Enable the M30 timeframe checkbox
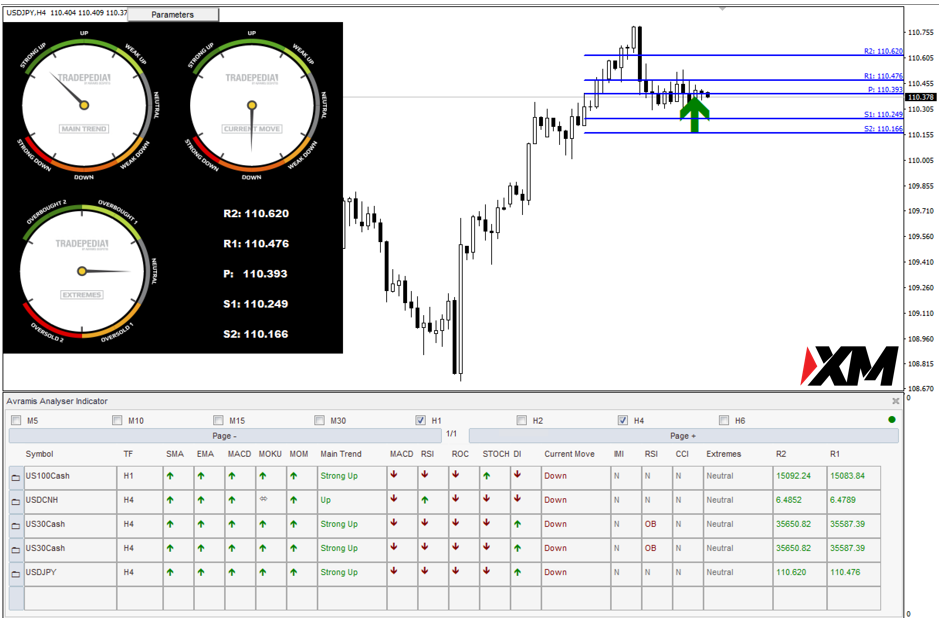This screenshot has height=630, width=948. click(319, 420)
